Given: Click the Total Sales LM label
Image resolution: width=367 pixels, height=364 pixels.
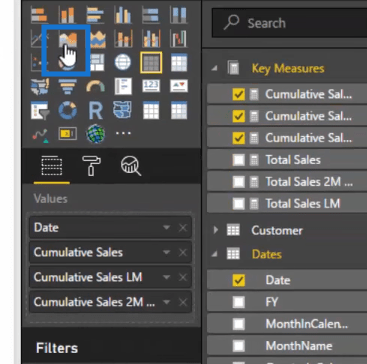Looking at the screenshot, I should coord(303,203).
